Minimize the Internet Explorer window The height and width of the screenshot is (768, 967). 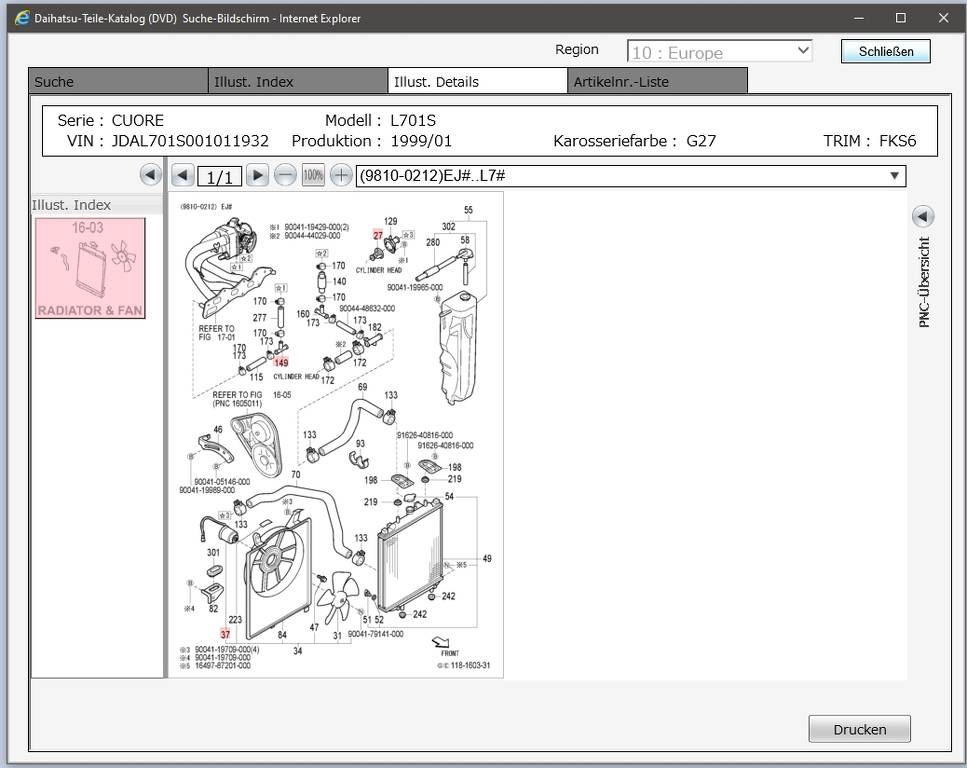[858, 18]
